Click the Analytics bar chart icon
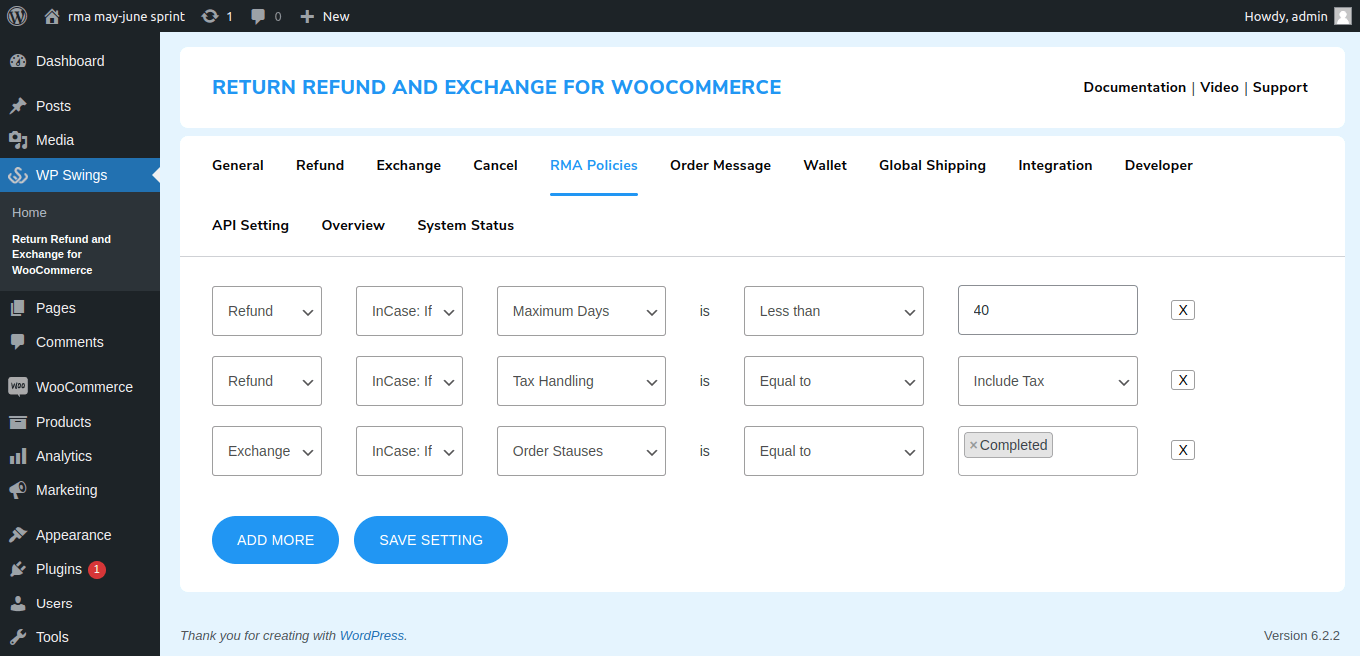The height and width of the screenshot is (657, 1360). pyautogui.click(x=18, y=456)
